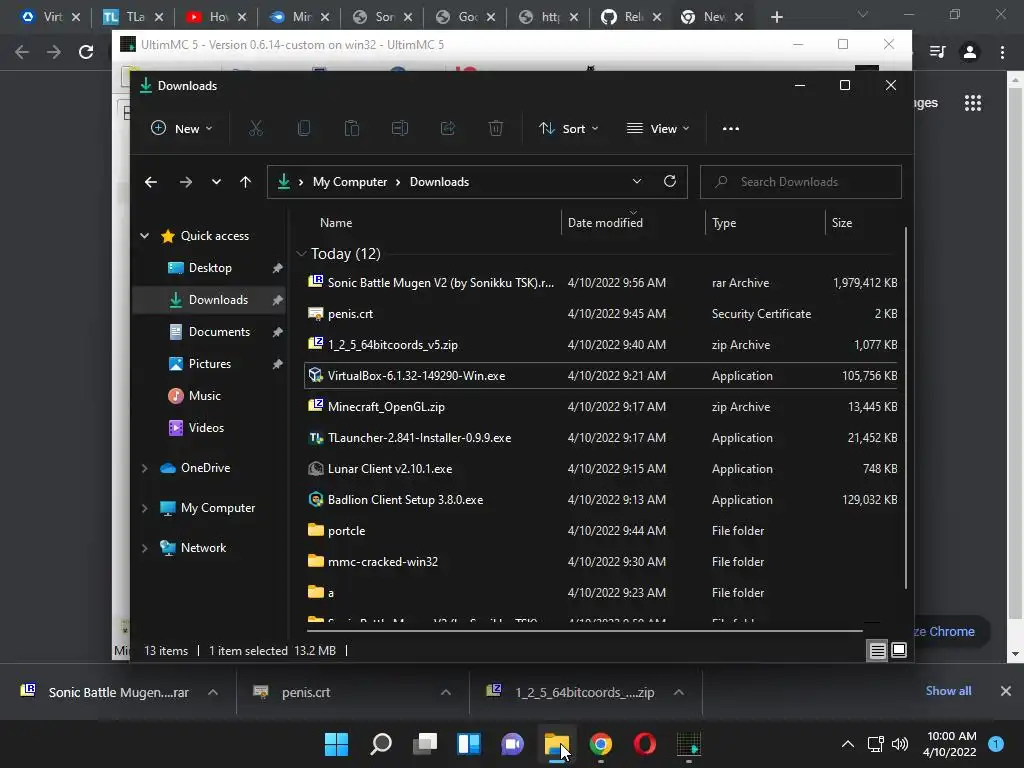This screenshot has width=1024, height=768.
Task: Click the Cut icon in Explorer toolbar
Action: tap(255, 129)
